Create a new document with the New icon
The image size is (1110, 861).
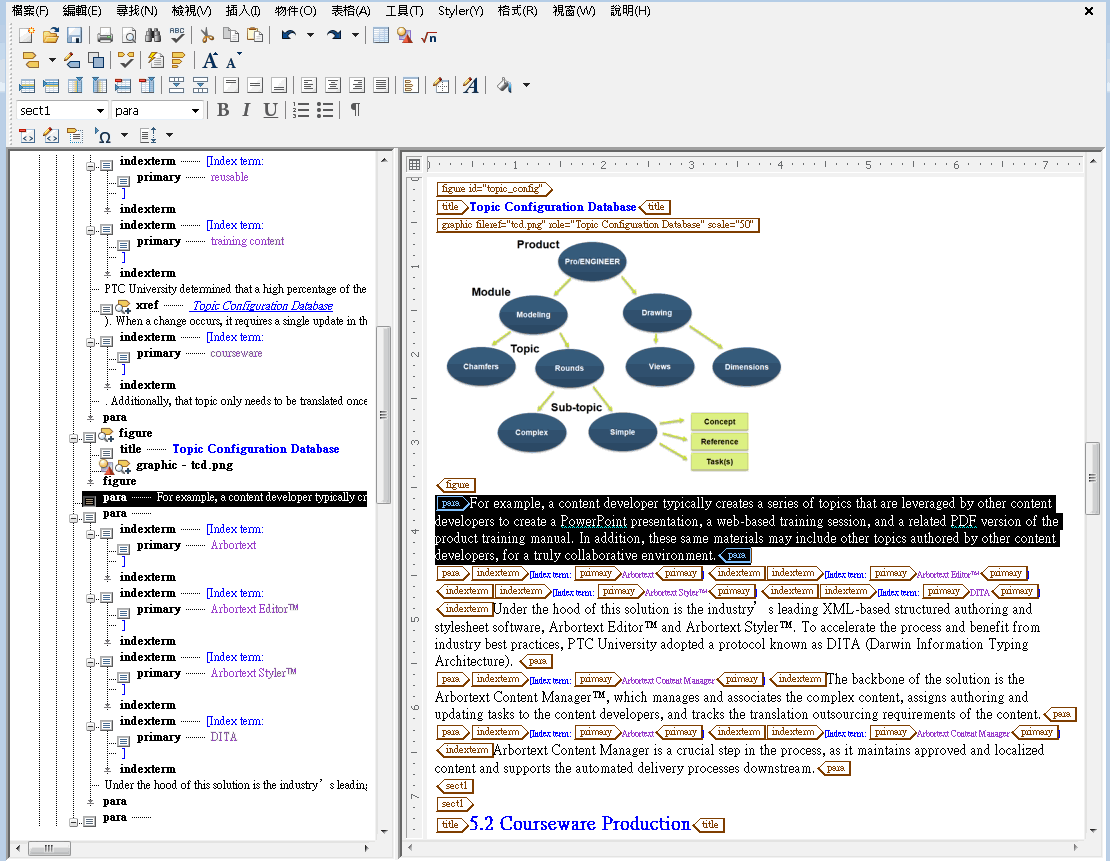click(26, 35)
